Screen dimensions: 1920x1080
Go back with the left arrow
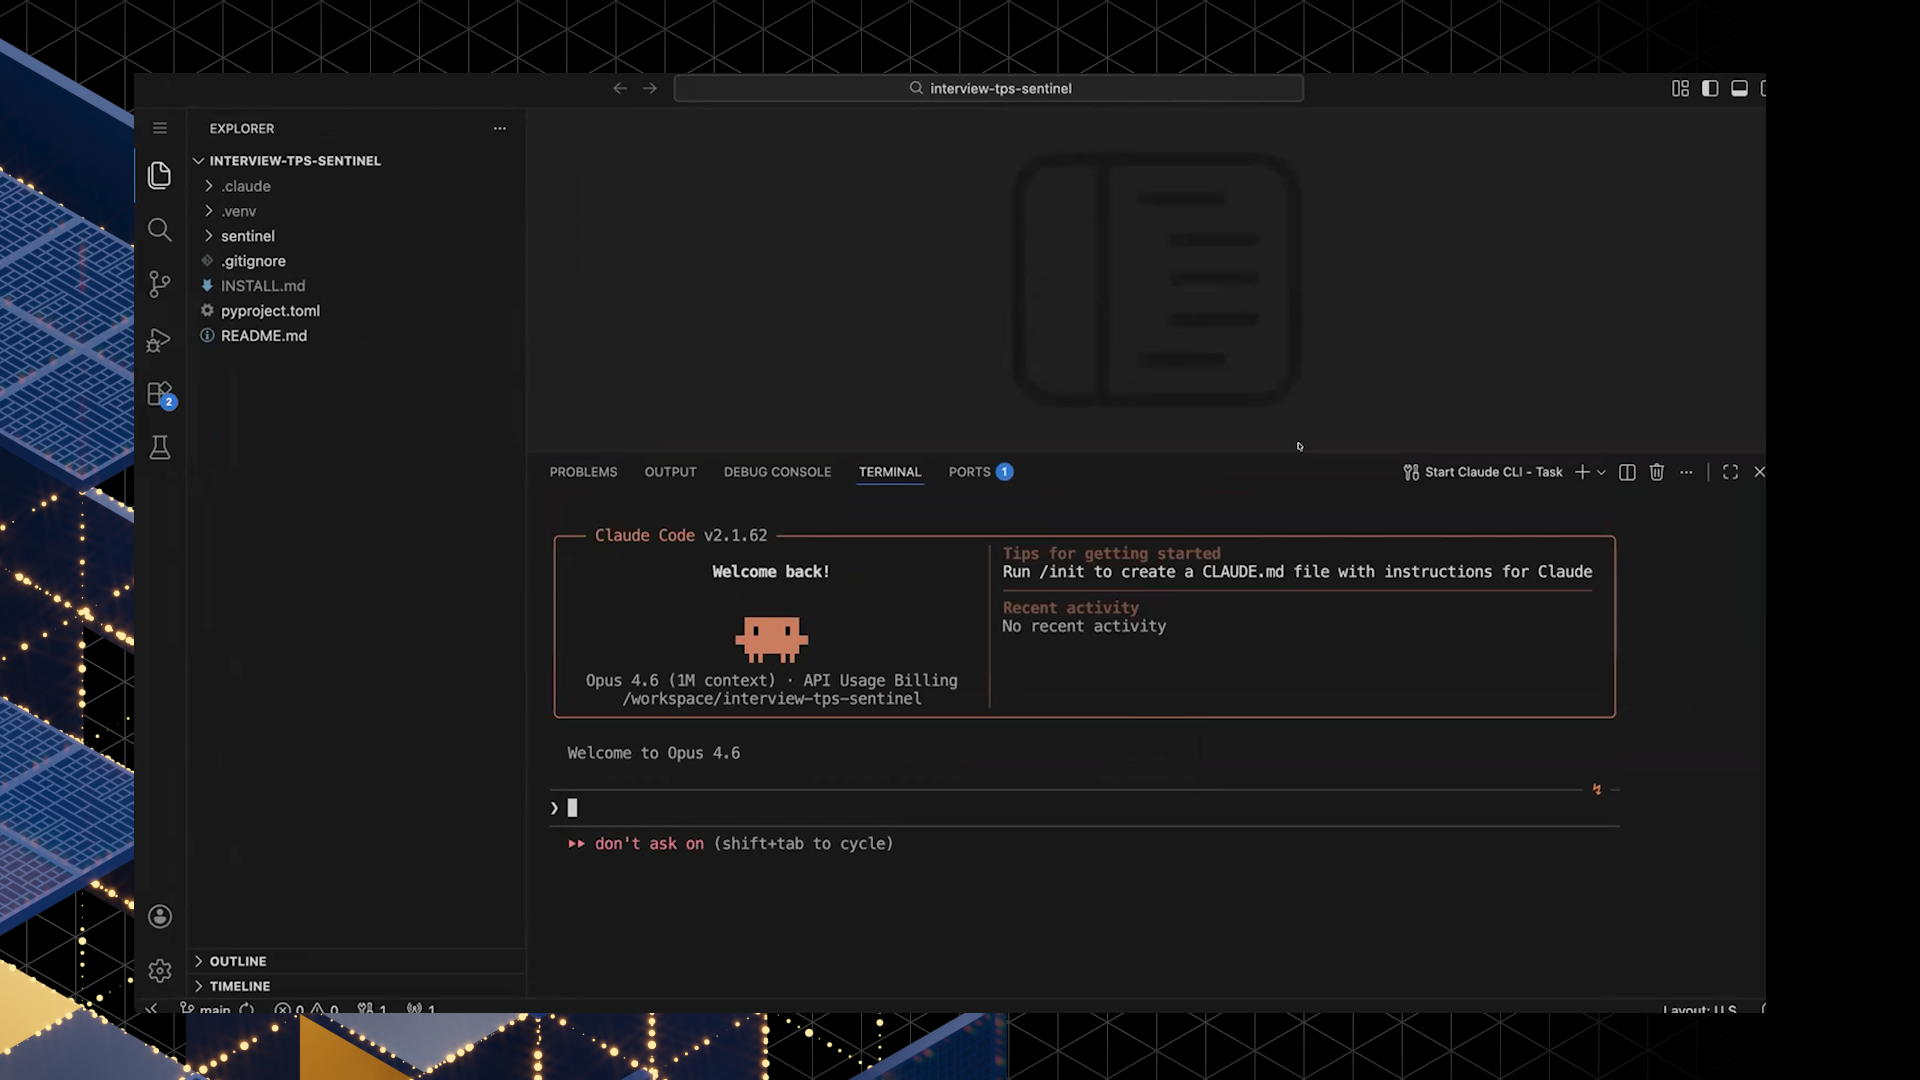[620, 88]
